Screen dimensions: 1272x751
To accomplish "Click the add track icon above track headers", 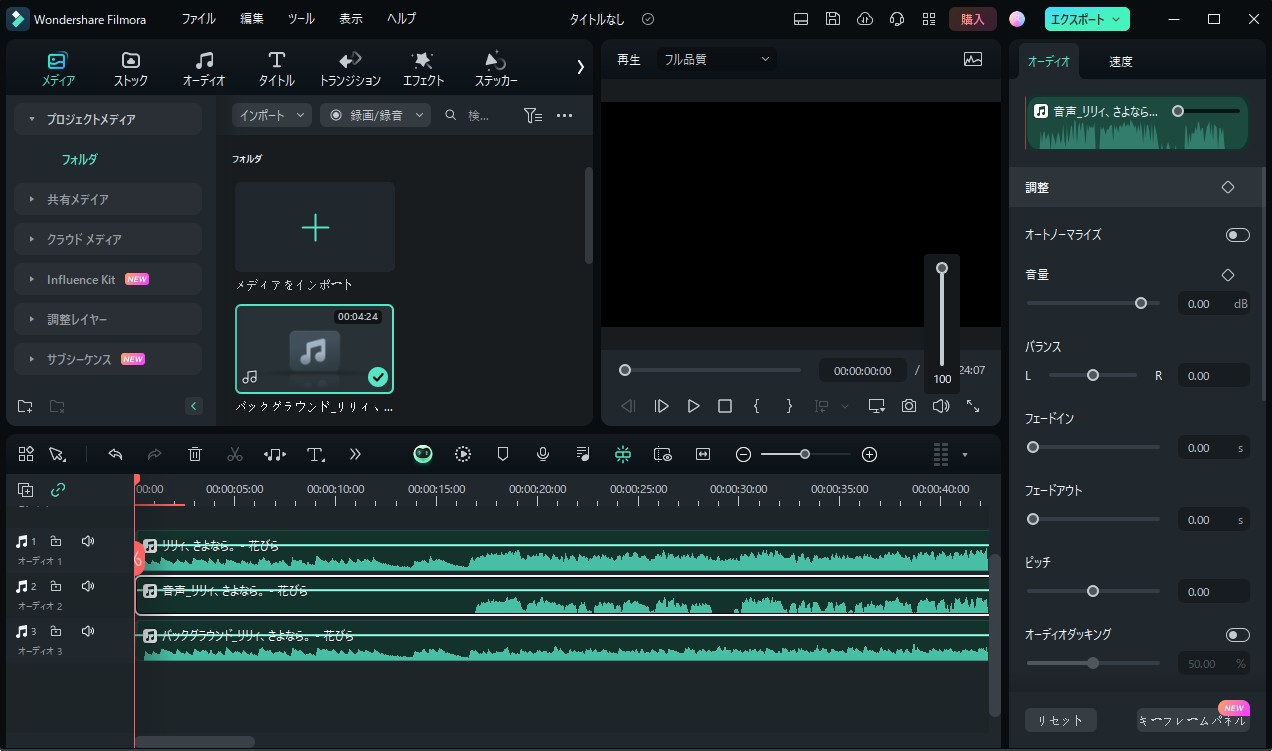I will [26, 490].
